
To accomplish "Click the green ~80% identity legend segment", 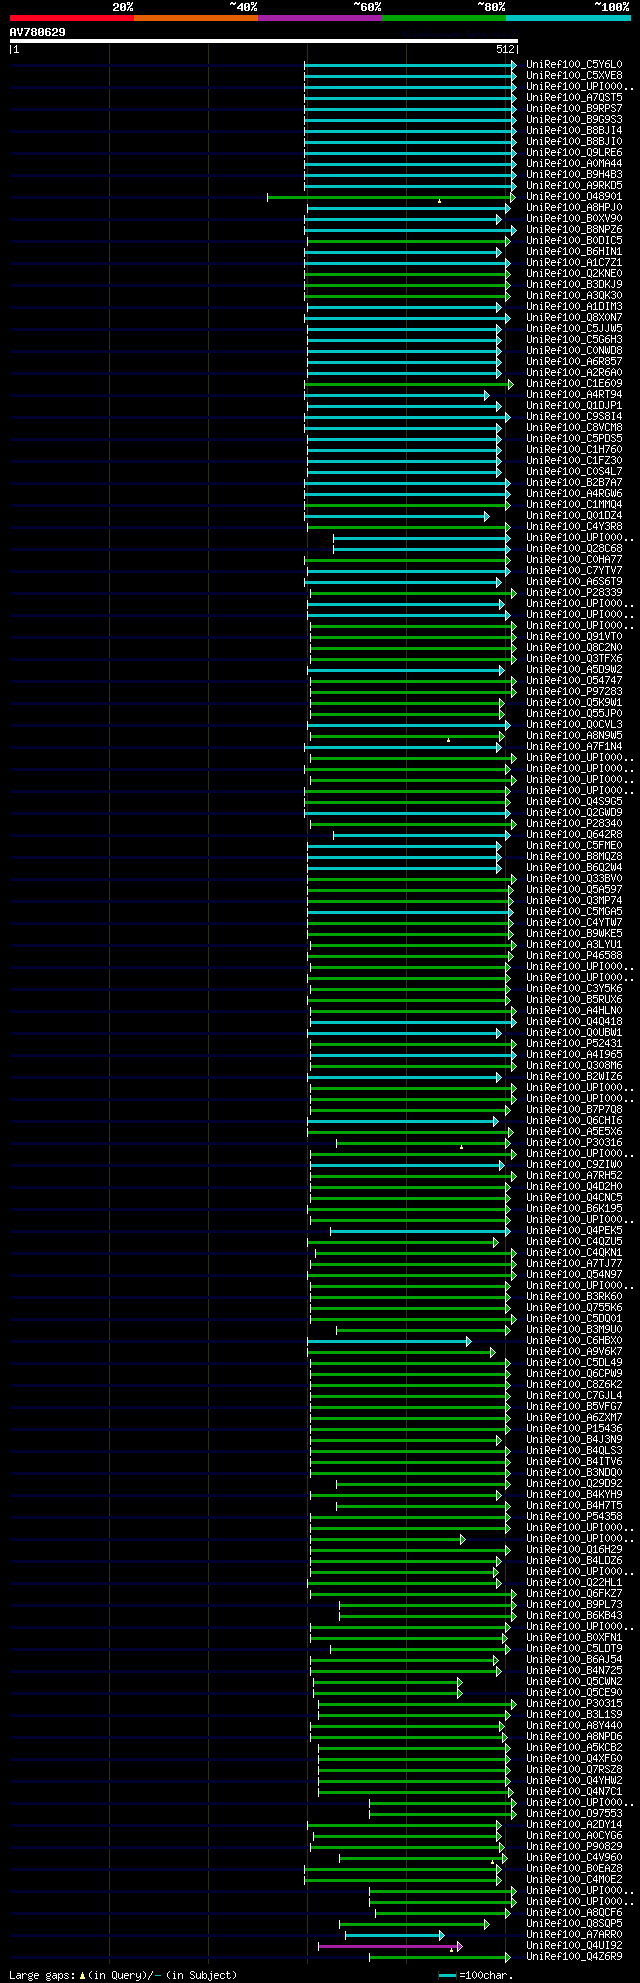I will coord(444,18).
